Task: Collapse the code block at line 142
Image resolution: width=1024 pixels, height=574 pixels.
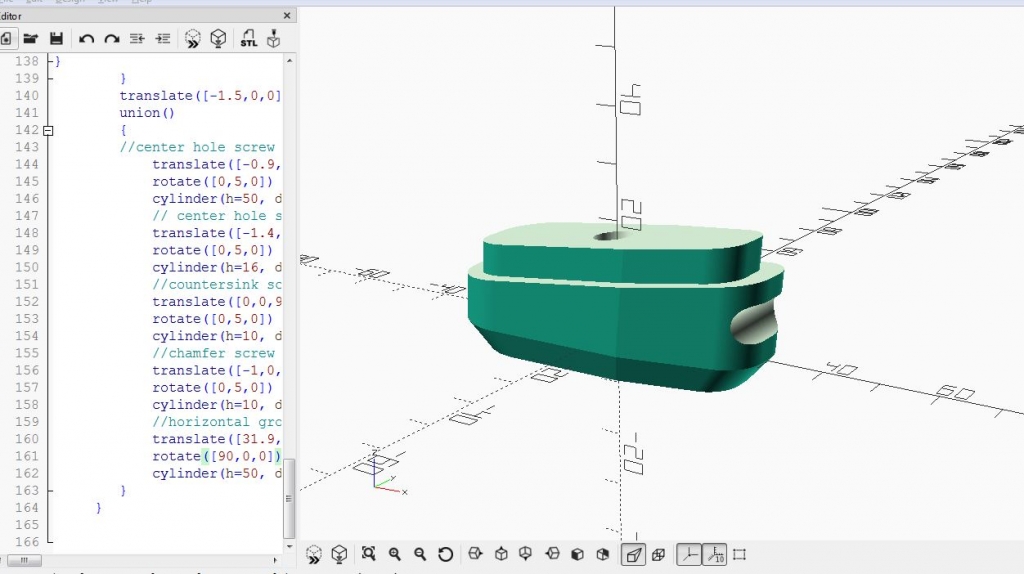Action: [x=48, y=131]
